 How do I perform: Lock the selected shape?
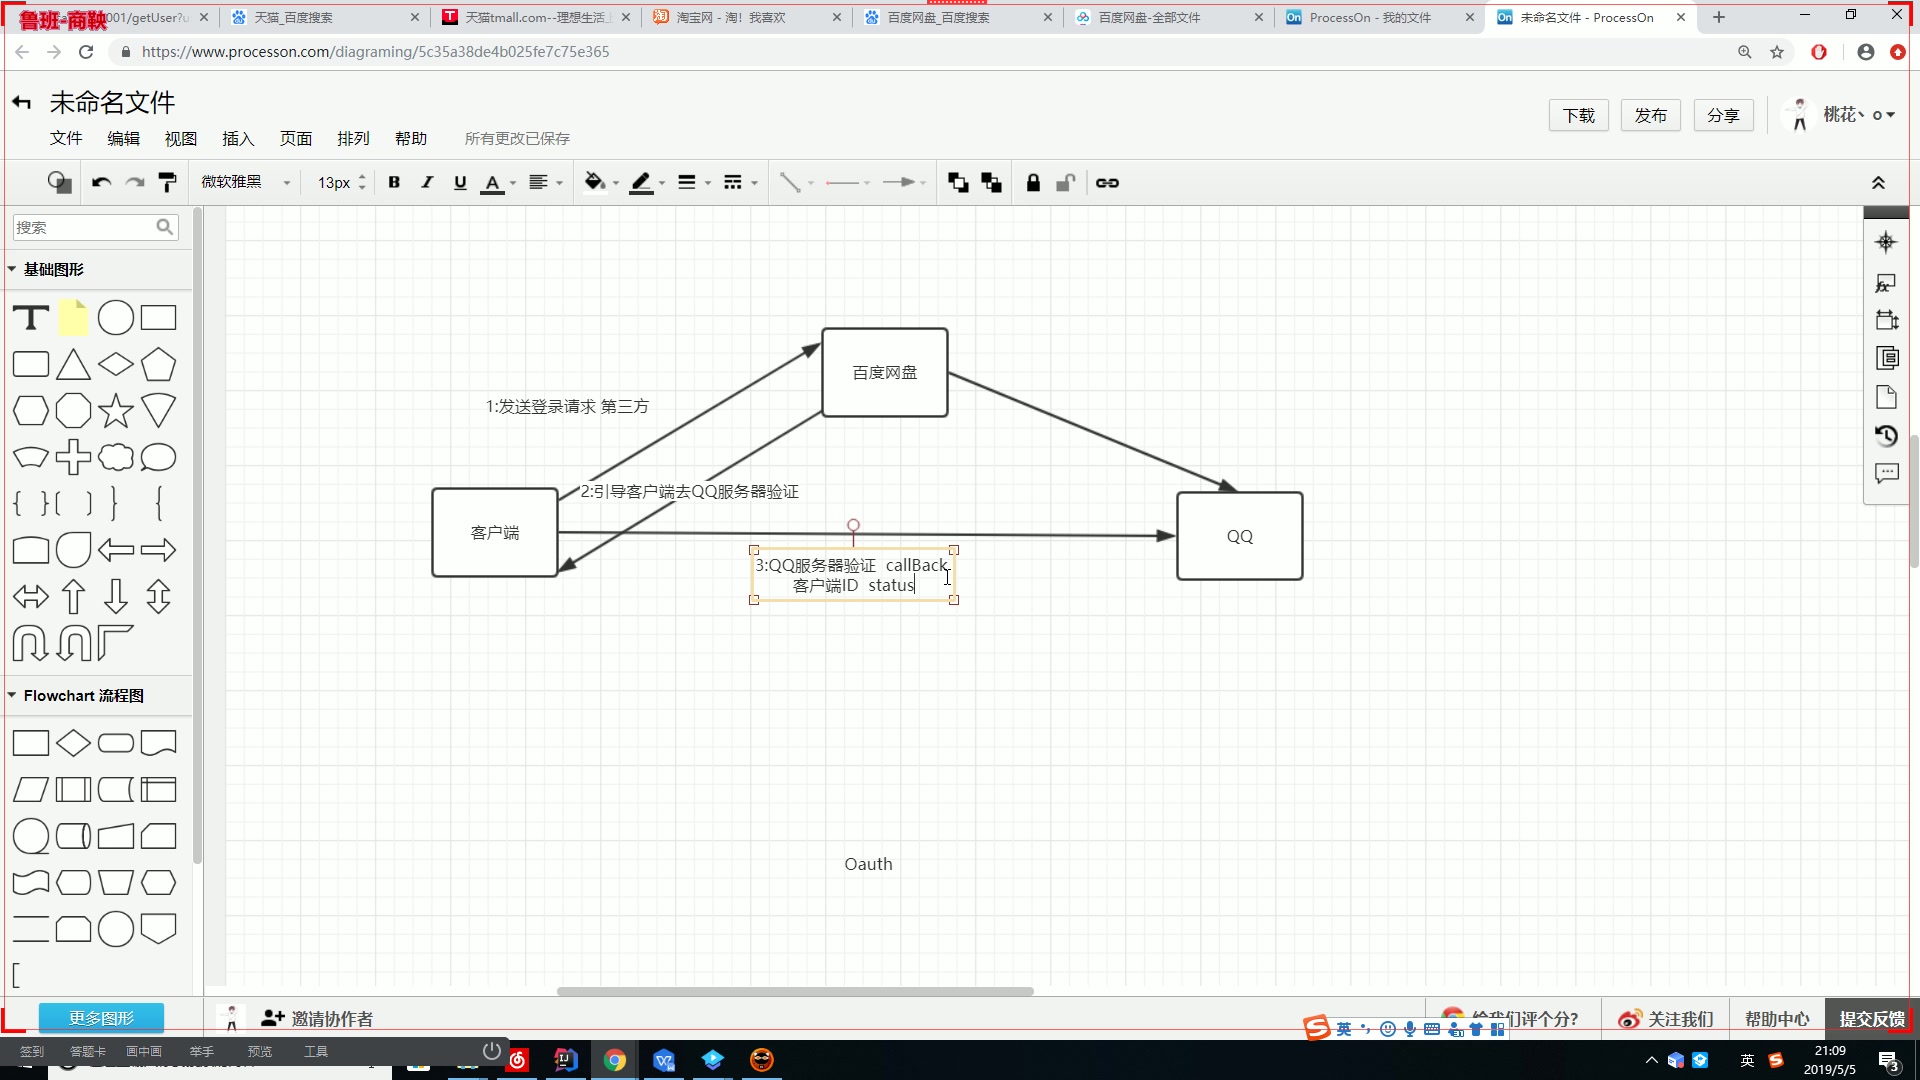pyautogui.click(x=1033, y=182)
